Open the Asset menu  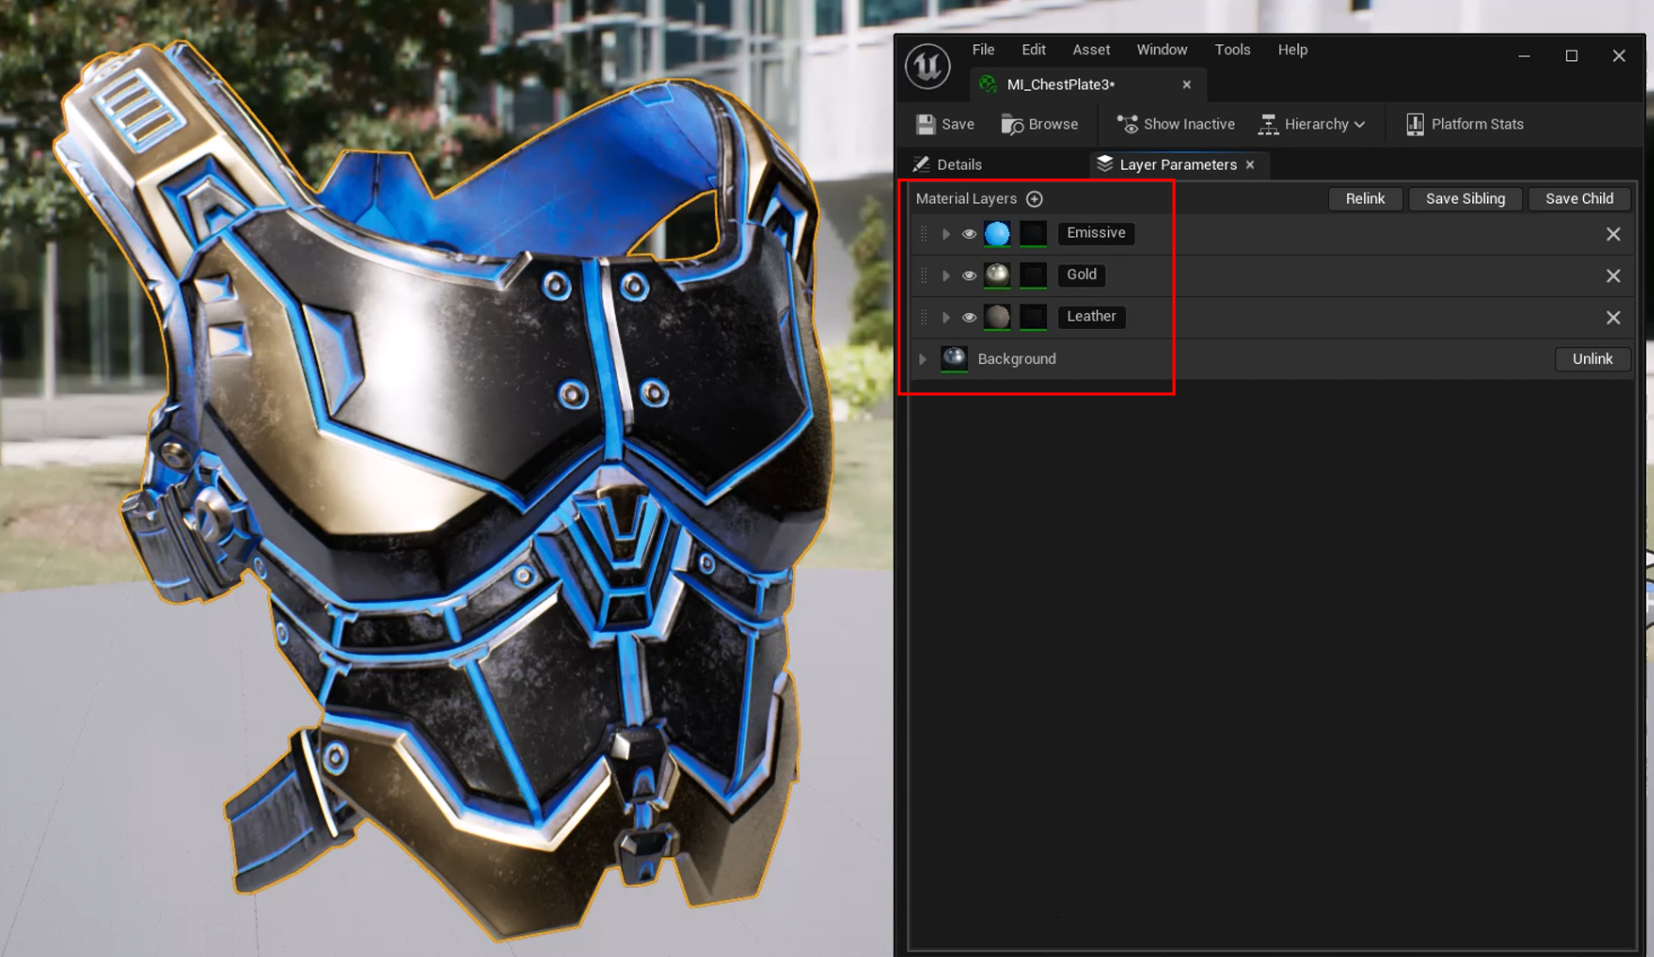tap(1091, 50)
